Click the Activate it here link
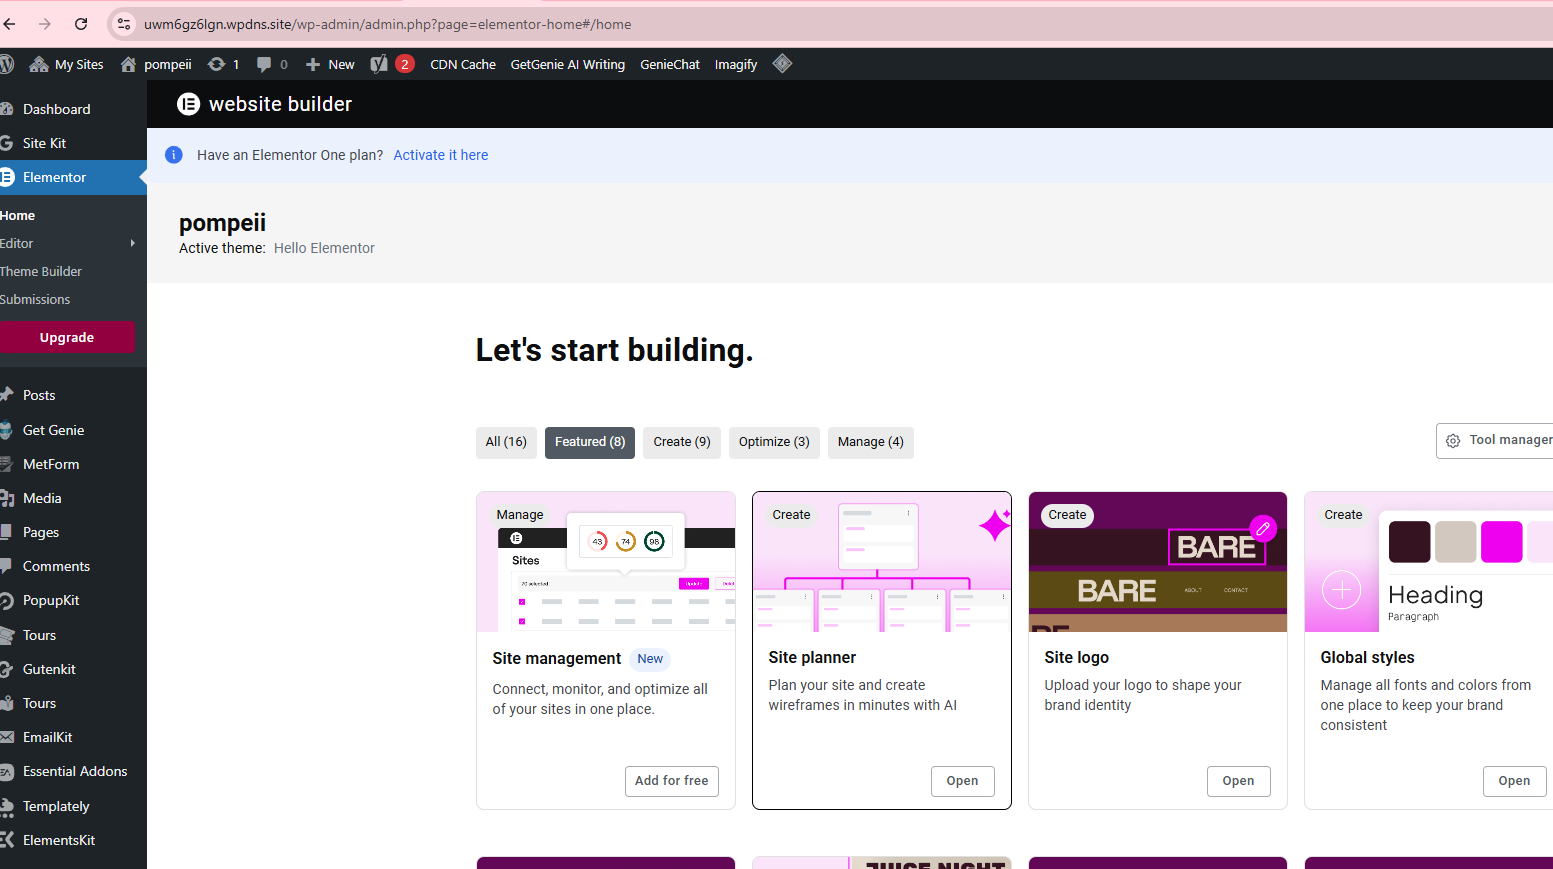Viewport: 1553px width, 869px height. pos(441,155)
